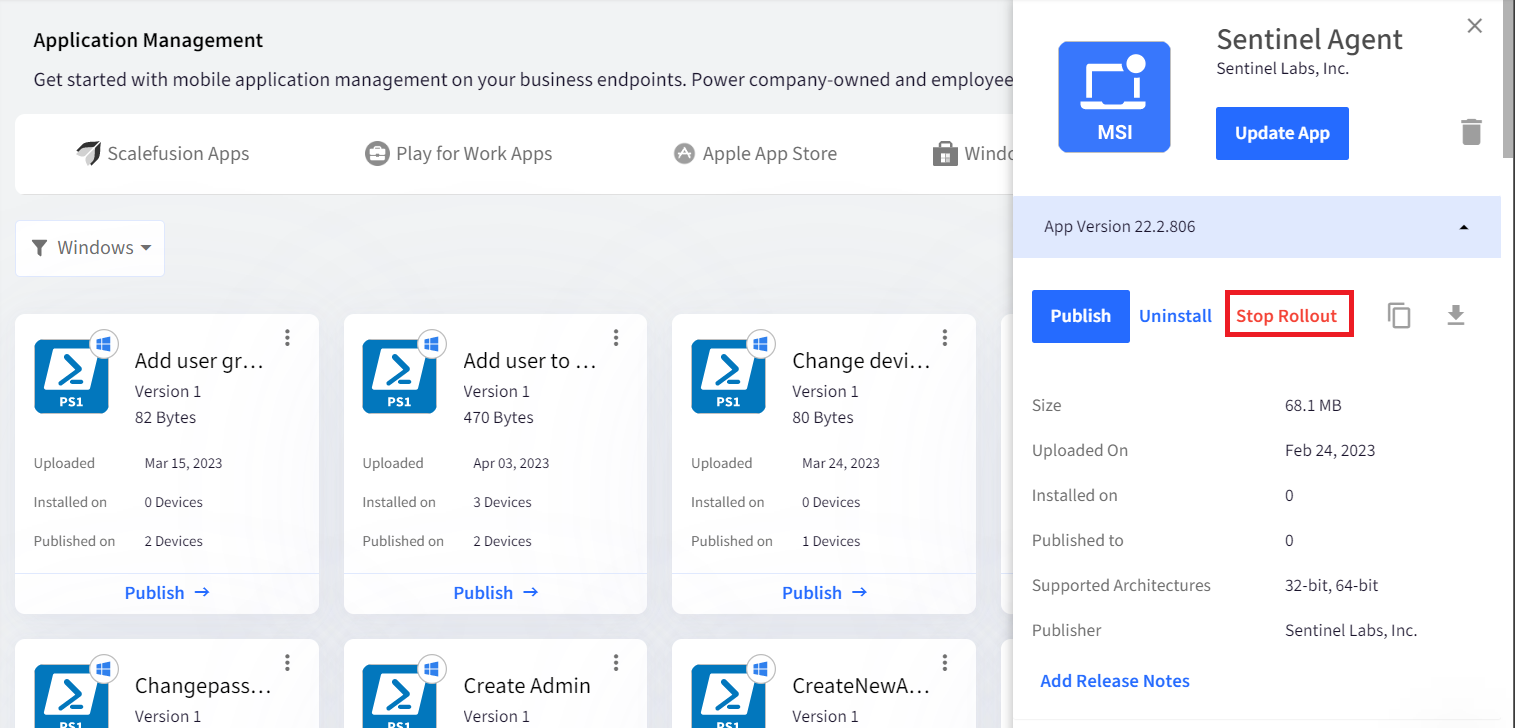Click PS1 script icon of Add user gr...
The height and width of the screenshot is (728, 1515).
(x=71, y=376)
